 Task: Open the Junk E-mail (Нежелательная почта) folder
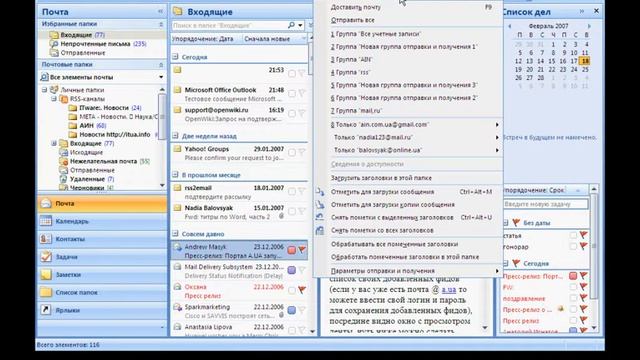coord(103,161)
